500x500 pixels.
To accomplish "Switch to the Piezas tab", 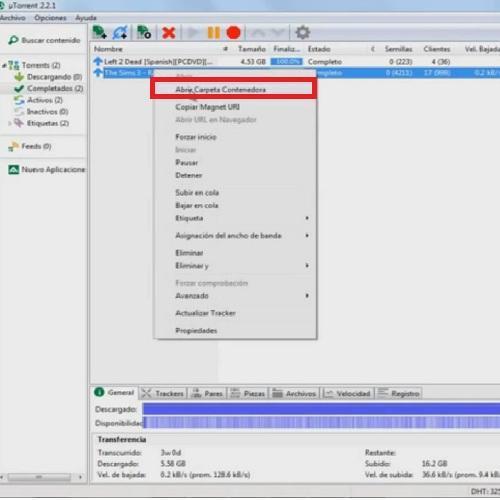I will pyautogui.click(x=248, y=393).
